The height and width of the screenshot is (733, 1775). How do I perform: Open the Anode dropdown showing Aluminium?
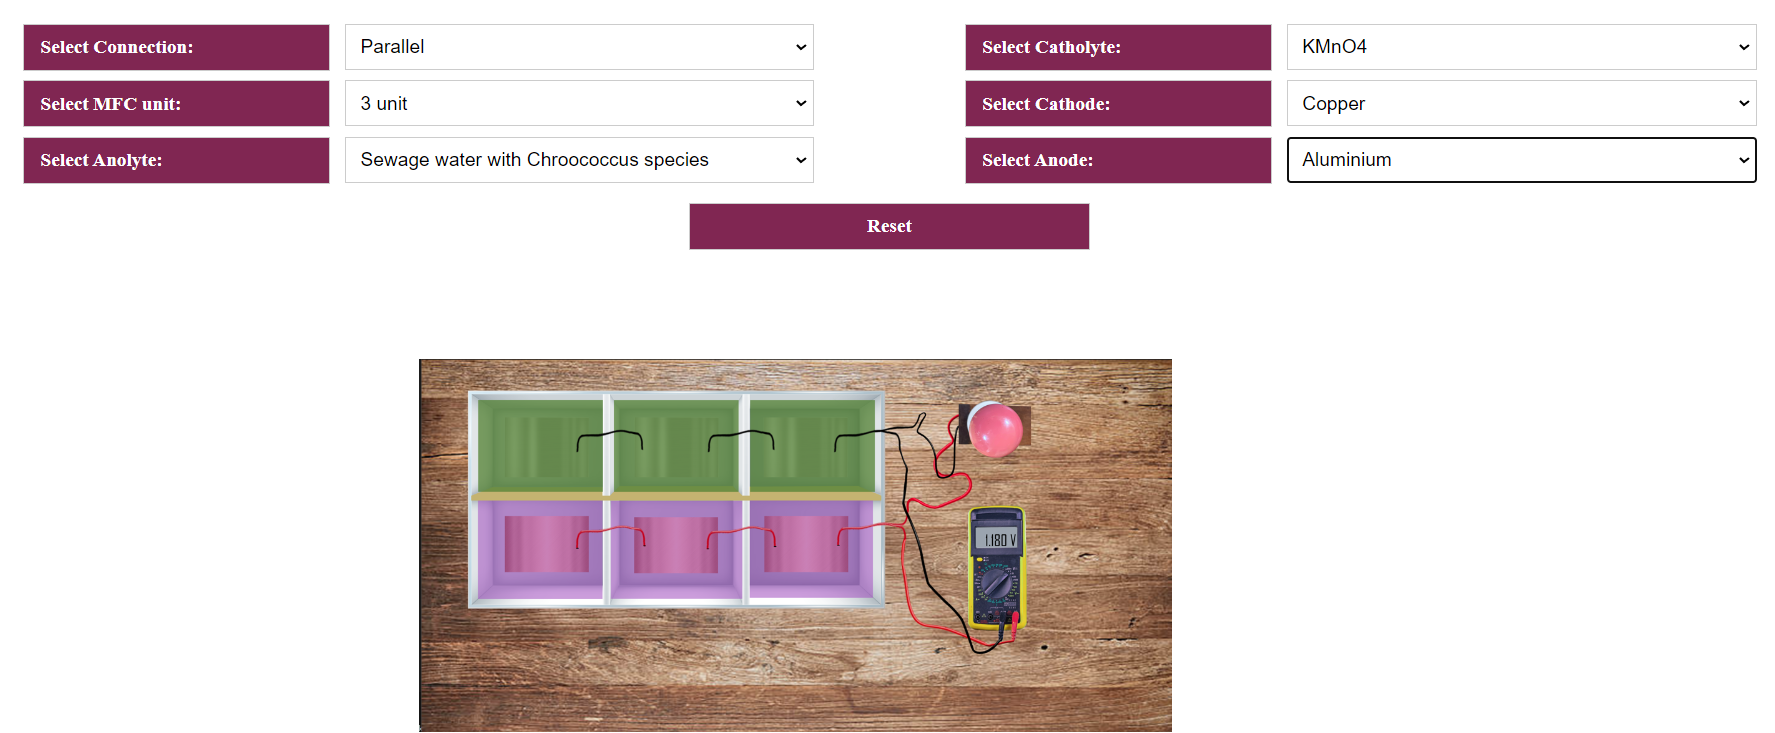click(1521, 160)
